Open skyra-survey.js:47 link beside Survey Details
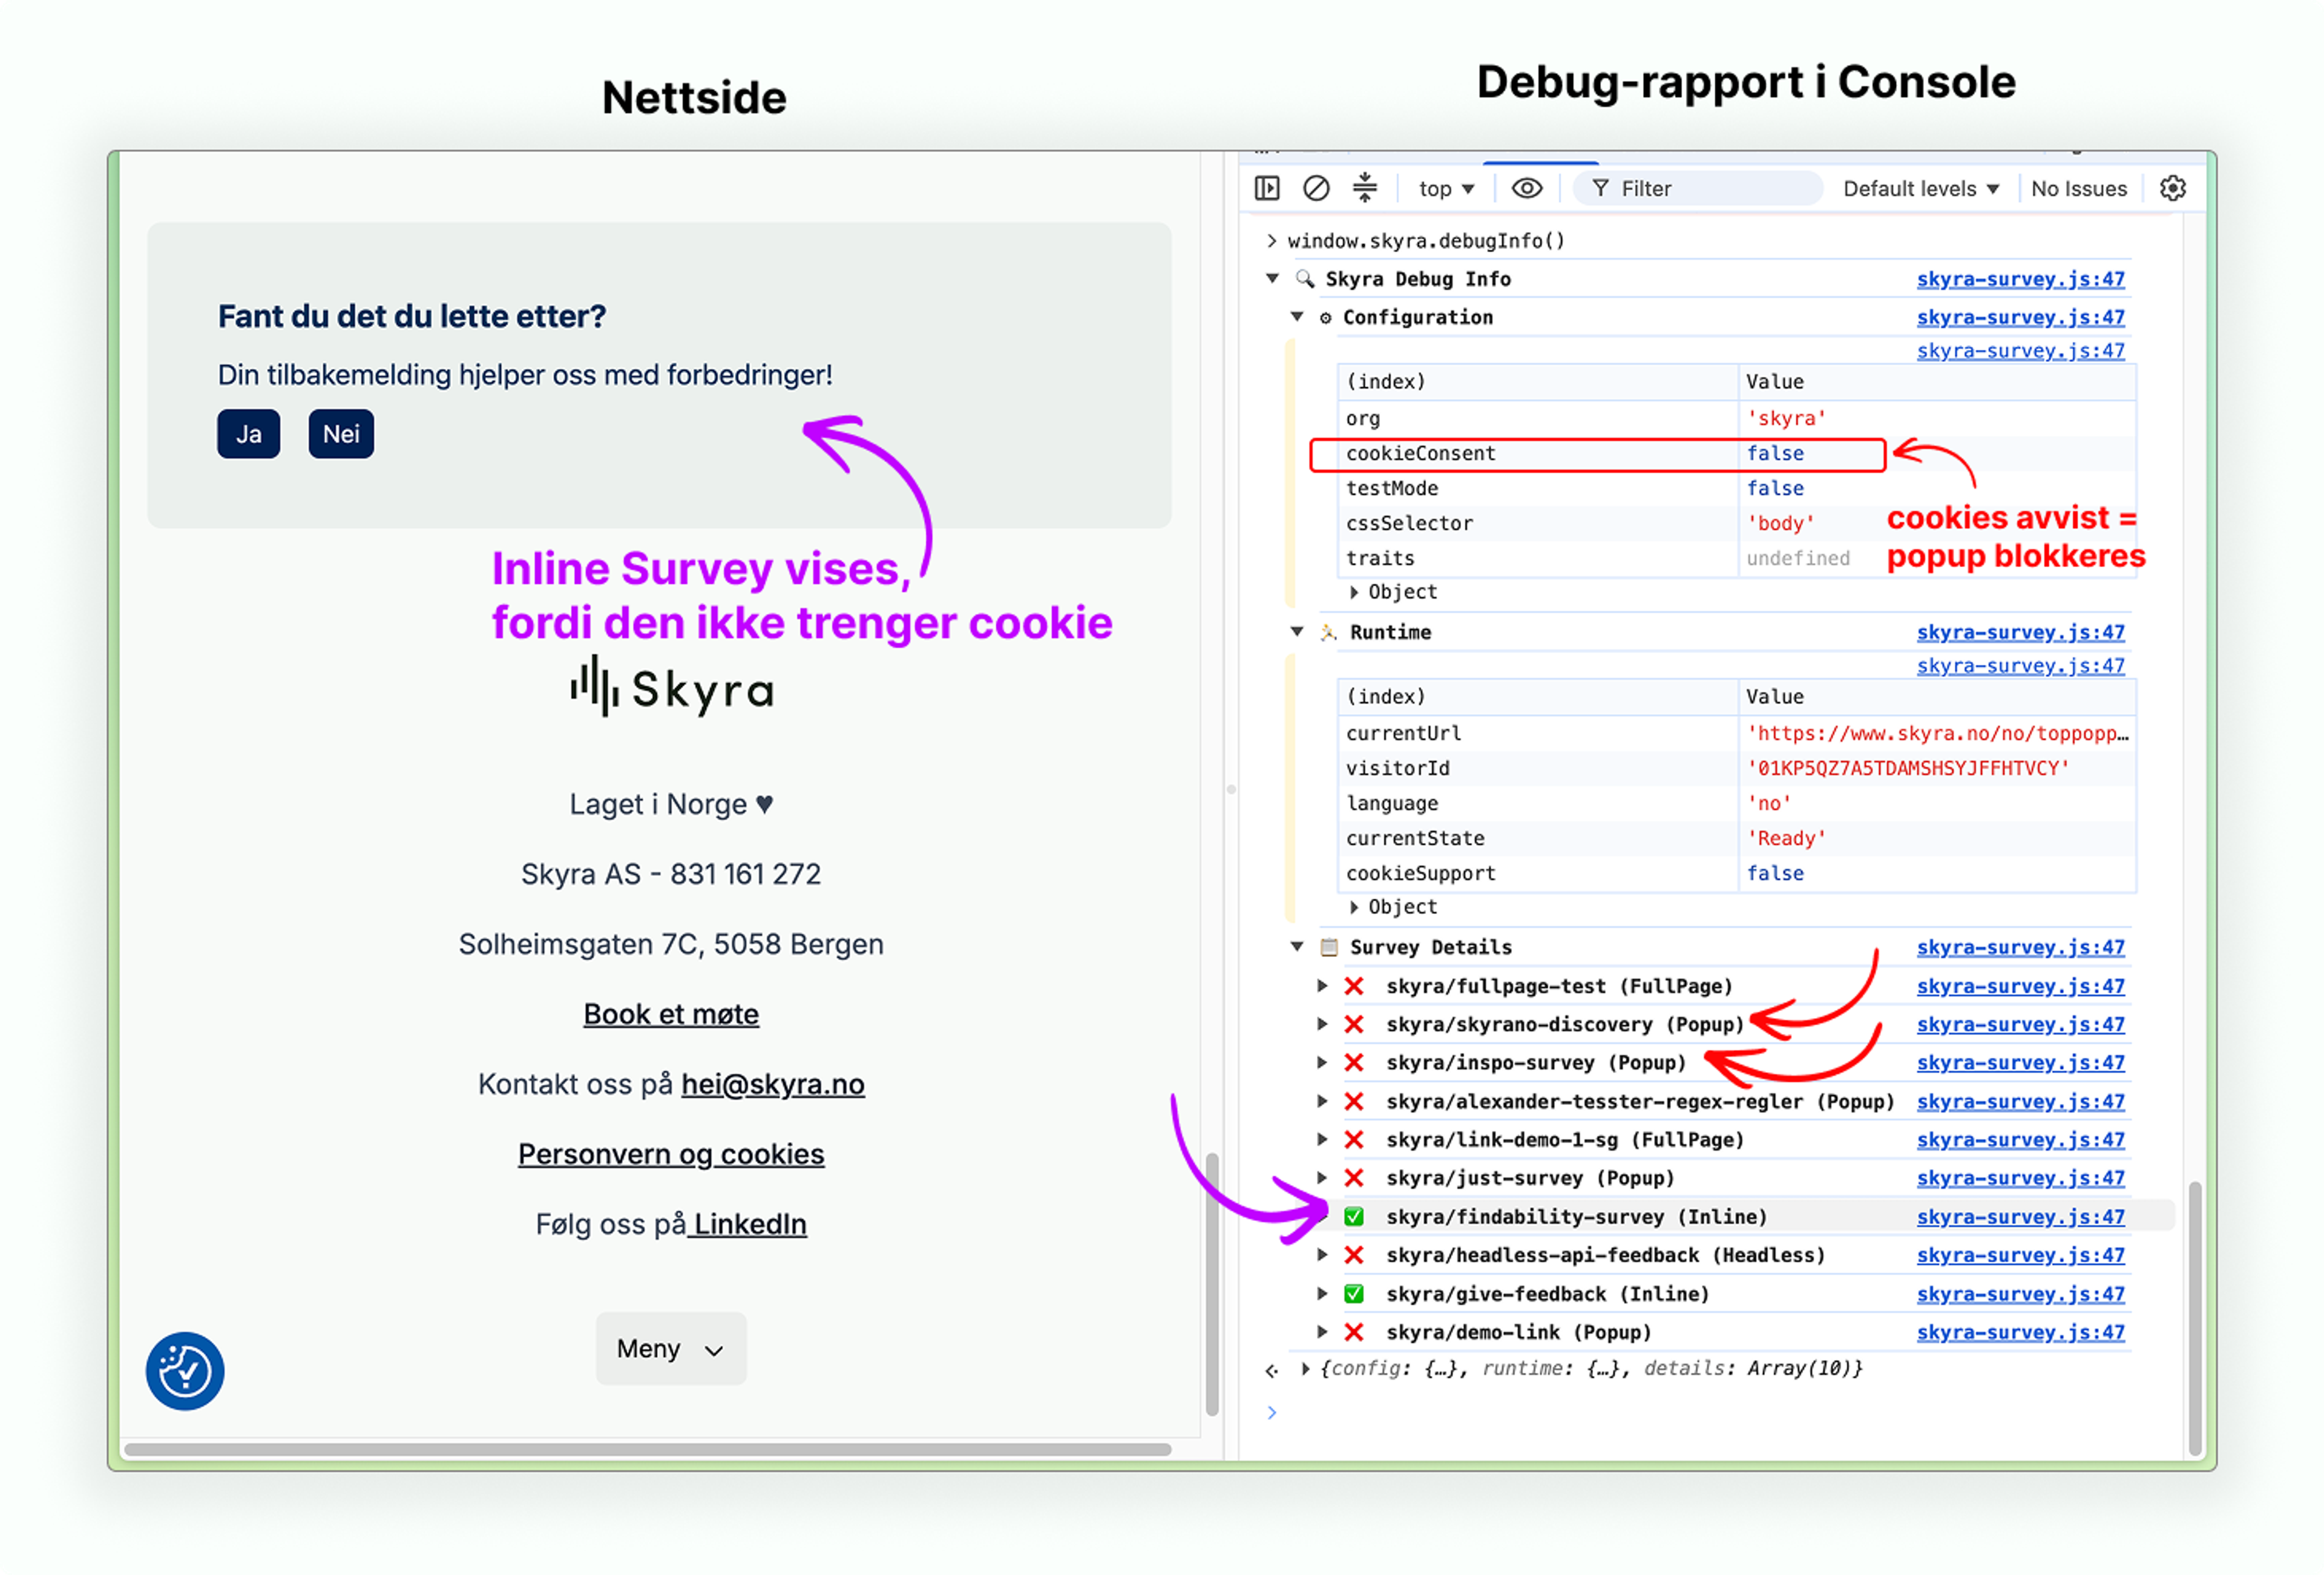 [2020, 947]
